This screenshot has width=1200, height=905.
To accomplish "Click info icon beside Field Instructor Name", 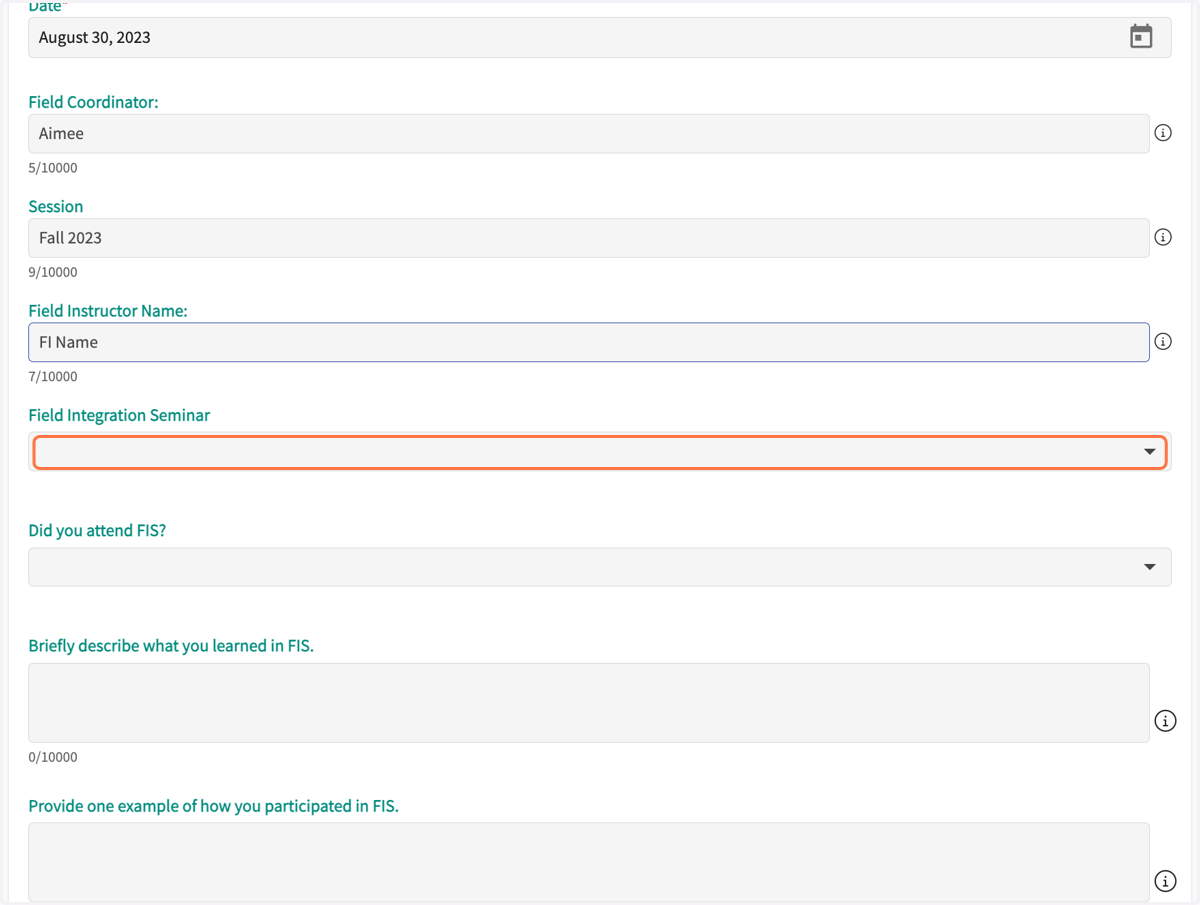I will tap(1163, 342).
